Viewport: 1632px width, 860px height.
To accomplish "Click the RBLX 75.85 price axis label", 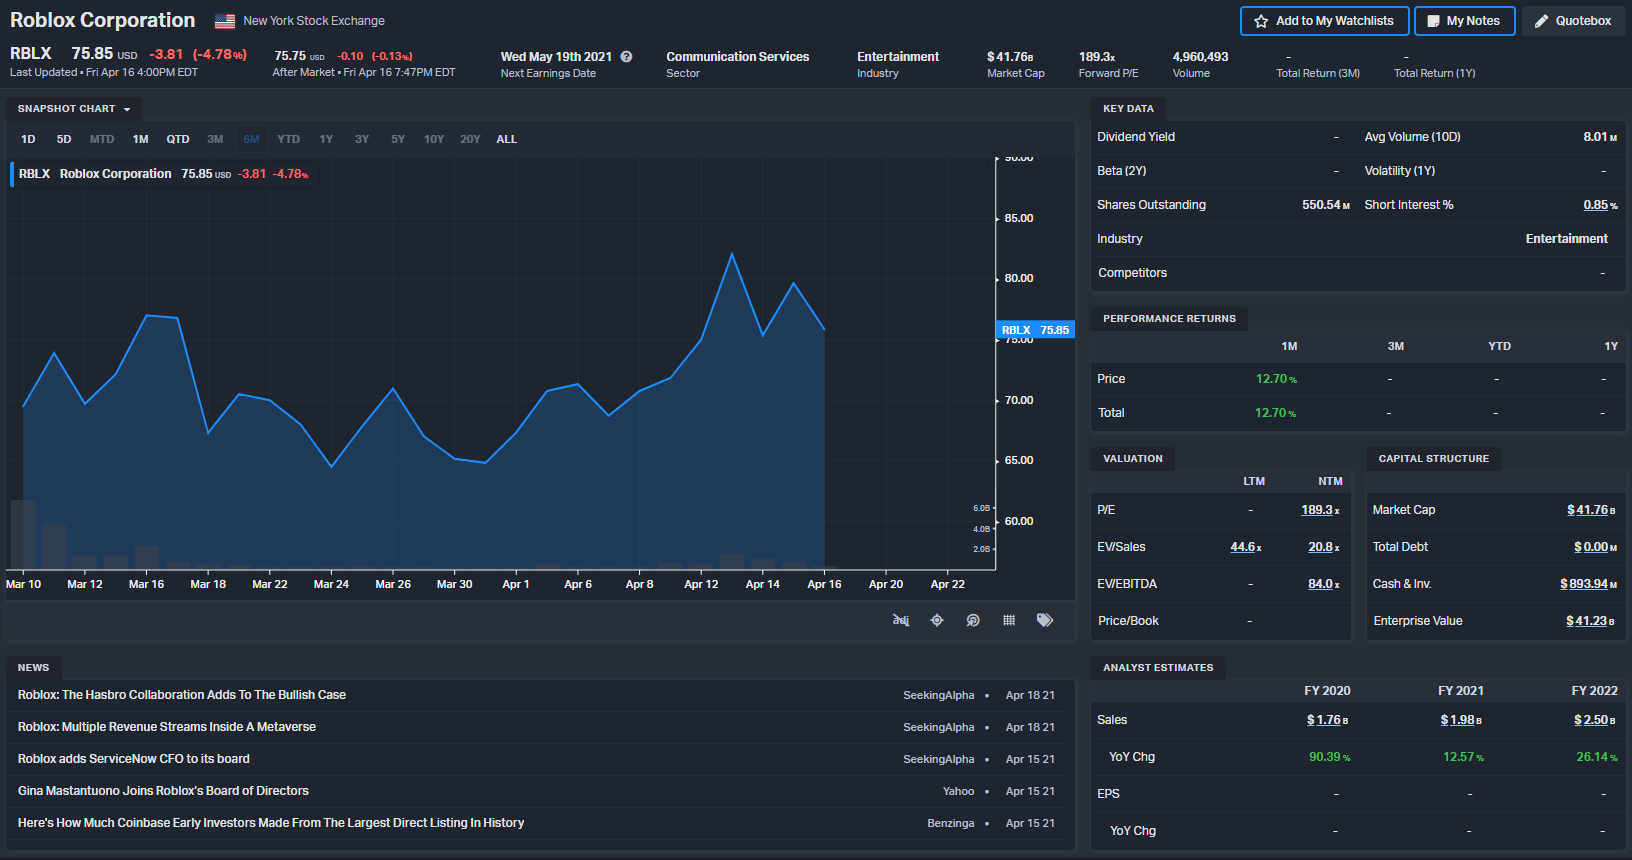I will tap(1036, 330).
